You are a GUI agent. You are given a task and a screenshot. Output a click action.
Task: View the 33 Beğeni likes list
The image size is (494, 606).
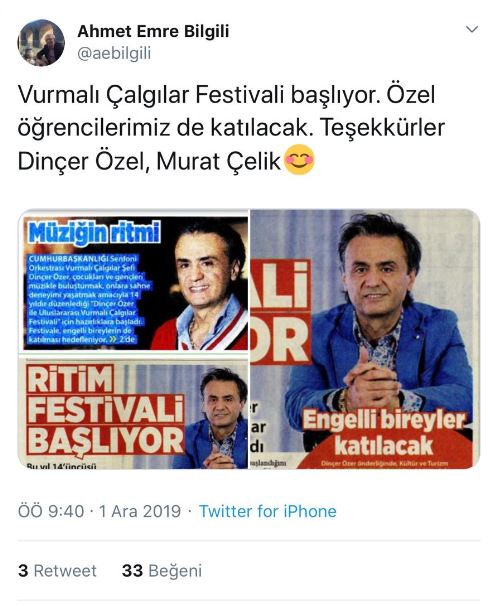[162, 570]
